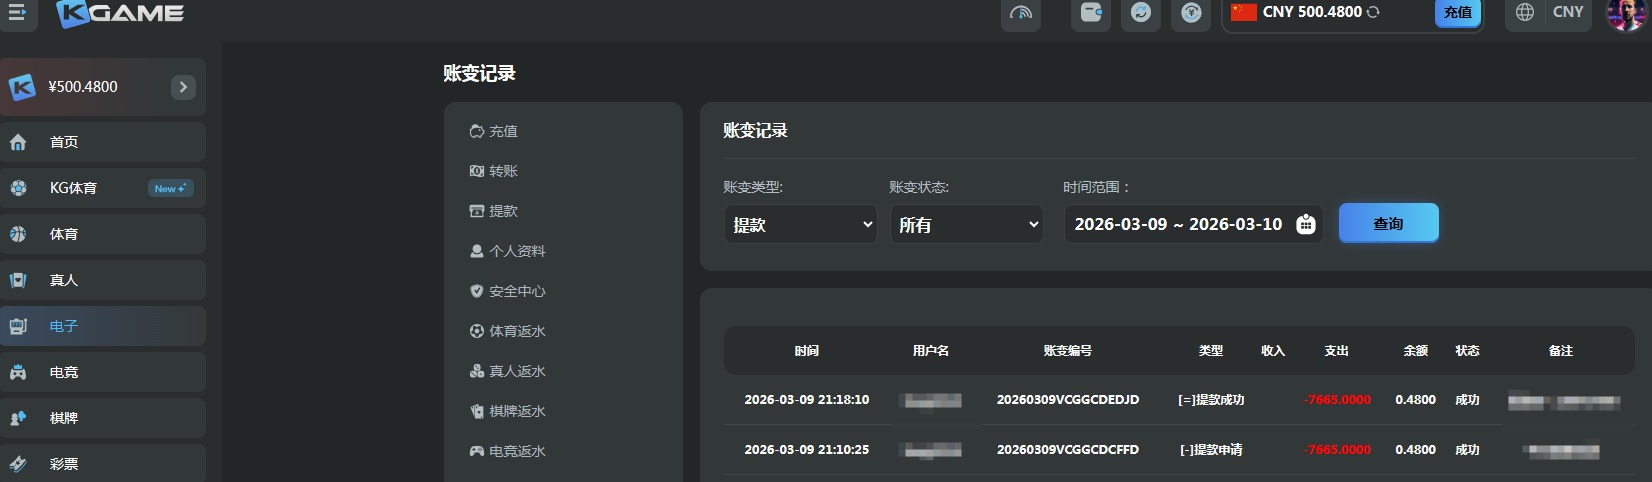Open 体育 sports section in sidebar
Viewport: 1652px width, 482px height.
[103, 234]
